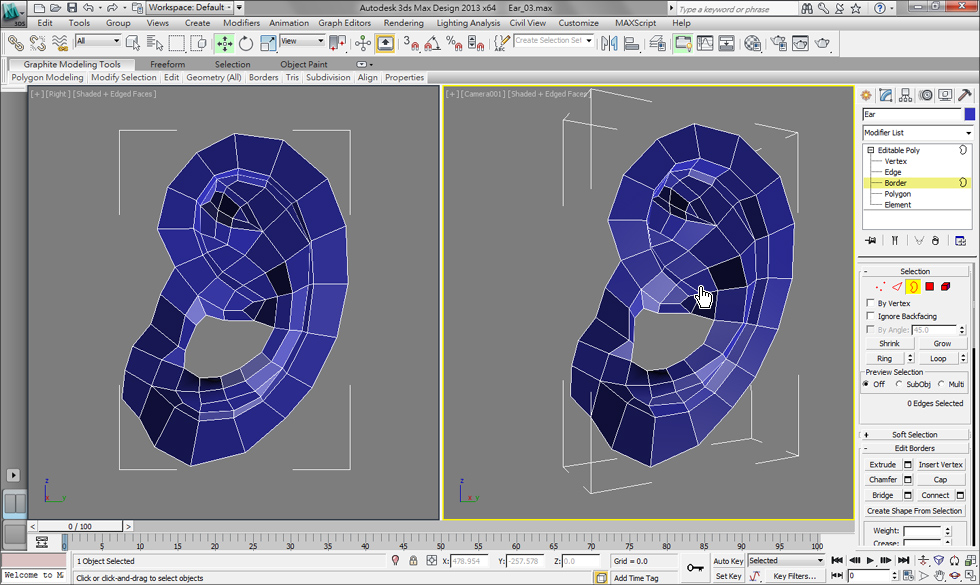This screenshot has height=585, width=980.
Task: Open the Rendering menu
Action: (x=403, y=23)
